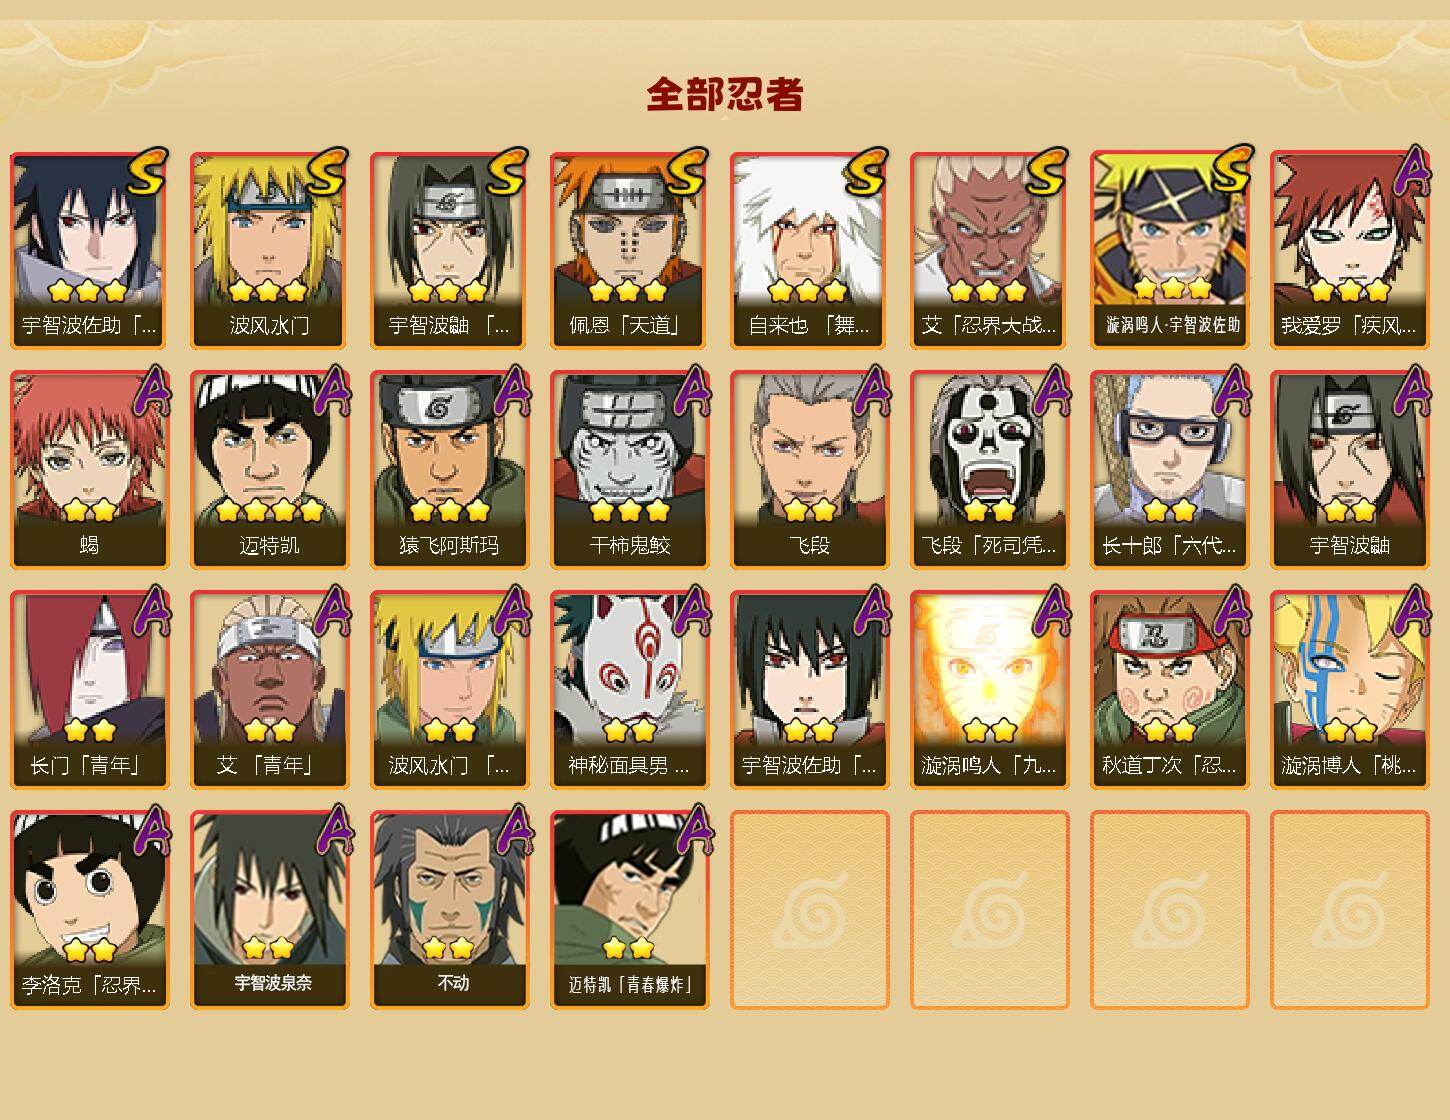The height and width of the screenshot is (1120, 1450).
Task: Select the A-rank 宇智波鼬 card
Action: tap(1349, 470)
